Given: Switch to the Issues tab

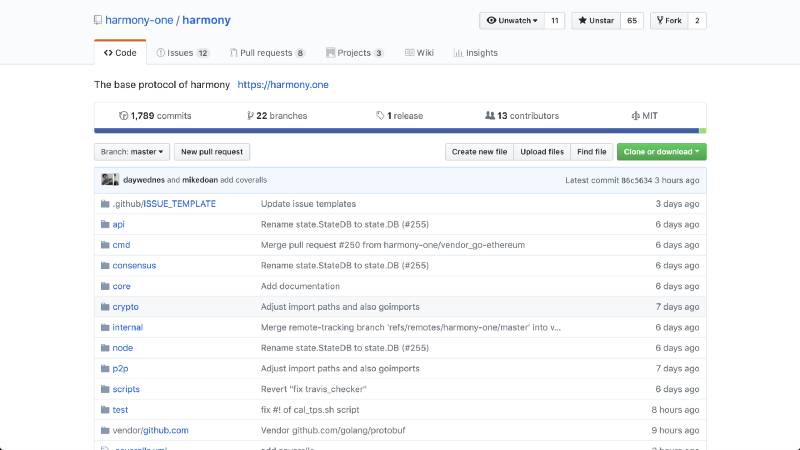Looking at the screenshot, I should point(182,53).
